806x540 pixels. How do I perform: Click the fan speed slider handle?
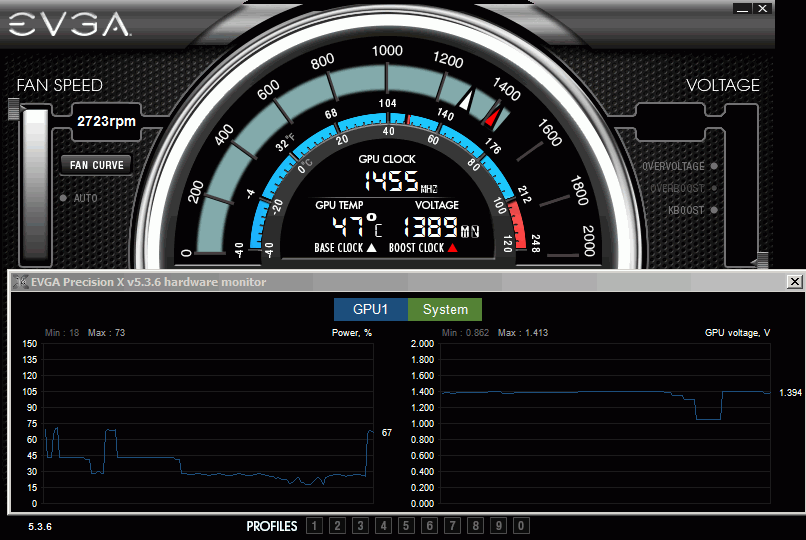pyautogui.click(x=14, y=109)
